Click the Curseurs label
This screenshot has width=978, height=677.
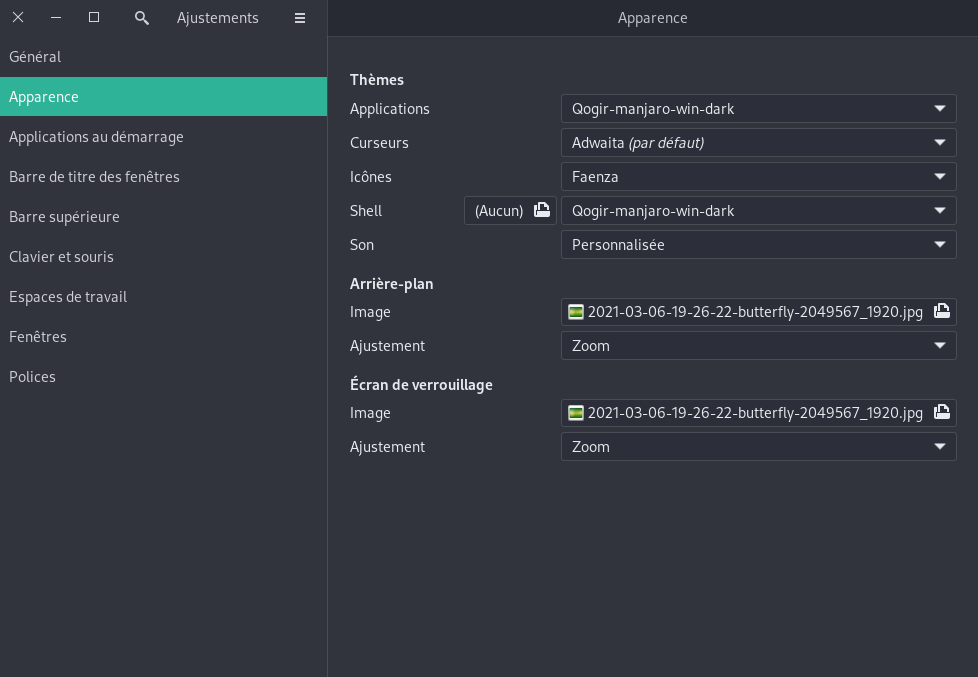(379, 143)
